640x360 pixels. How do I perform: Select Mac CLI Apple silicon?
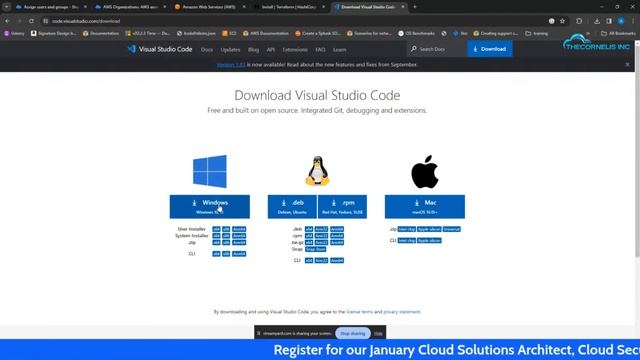point(429,241)
